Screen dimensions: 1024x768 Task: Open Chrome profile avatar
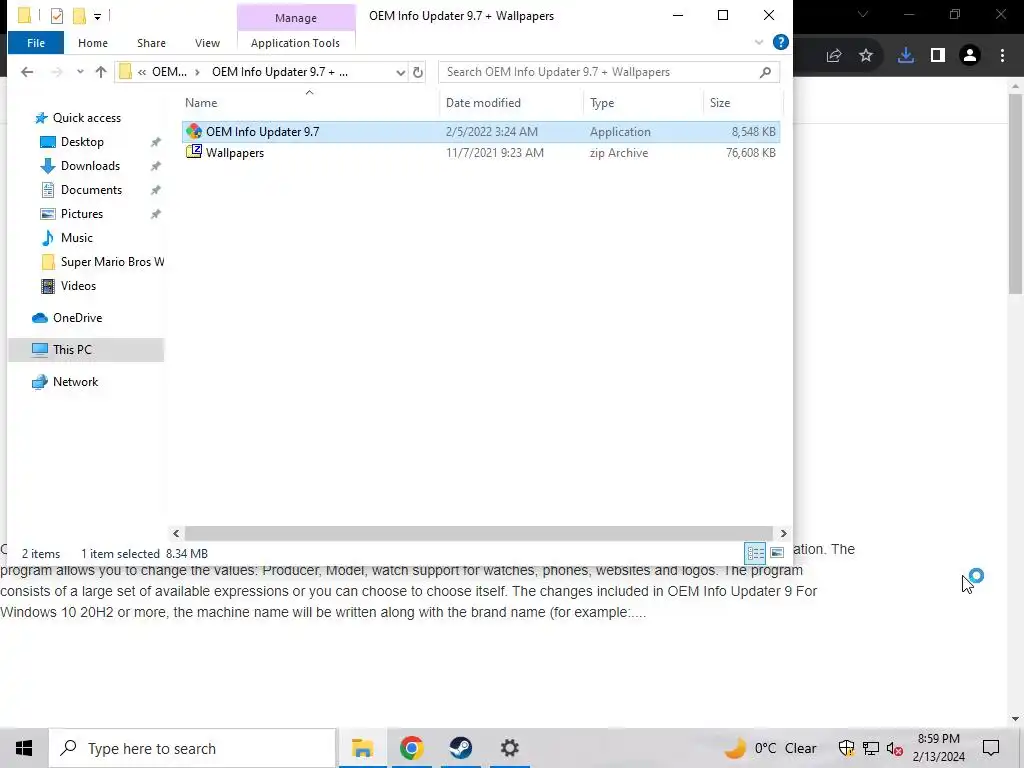[970, 56]
